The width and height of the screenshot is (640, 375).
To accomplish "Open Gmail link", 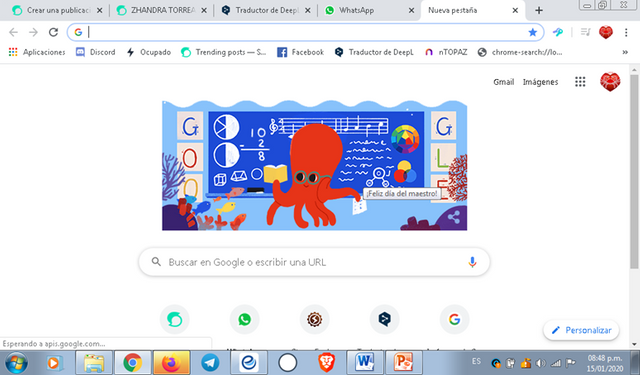I will [x=503, y=82].
